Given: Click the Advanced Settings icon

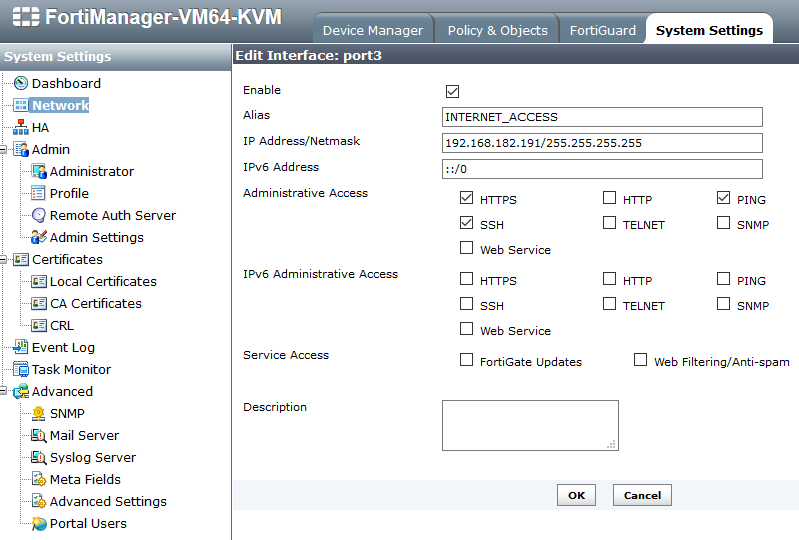Looking at the screenshot, I should 39,501.
